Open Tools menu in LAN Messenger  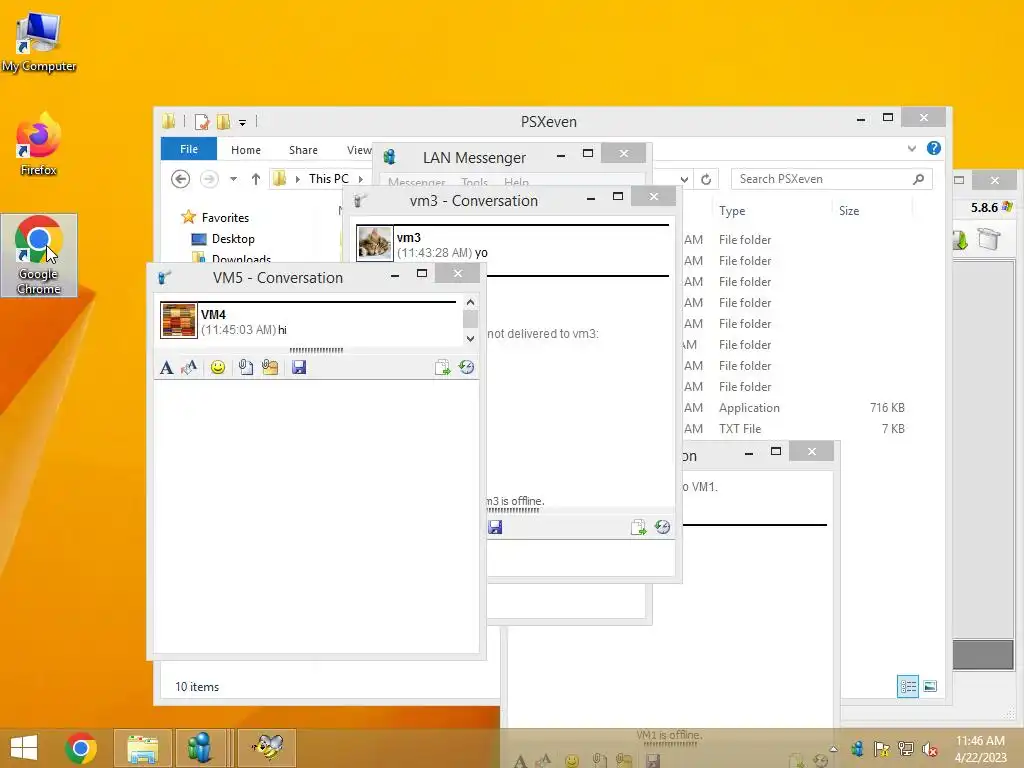click(474, 182)
